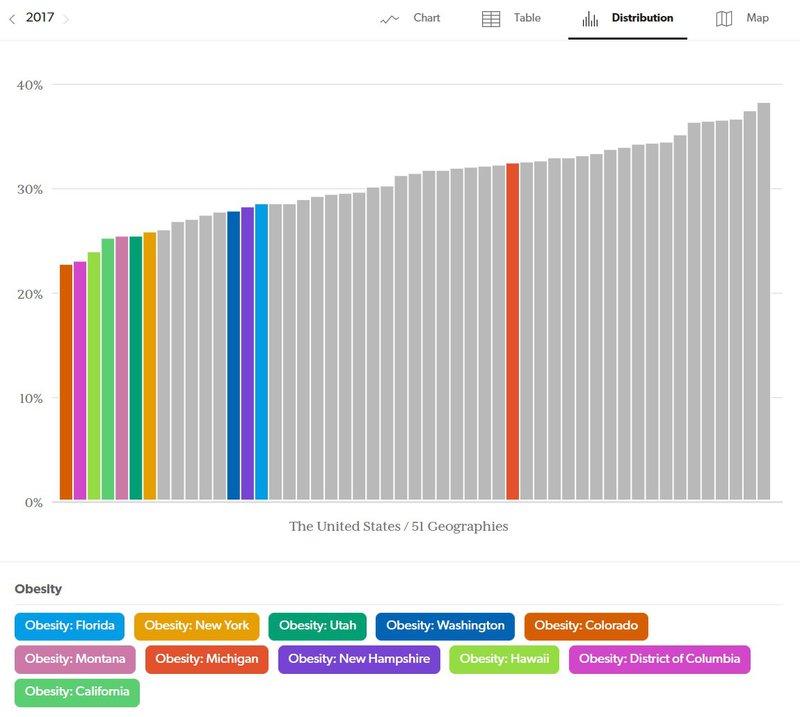Open the Map tab
Screen dimensions: 800x717
pyautogui.click(x=757, y=18)
